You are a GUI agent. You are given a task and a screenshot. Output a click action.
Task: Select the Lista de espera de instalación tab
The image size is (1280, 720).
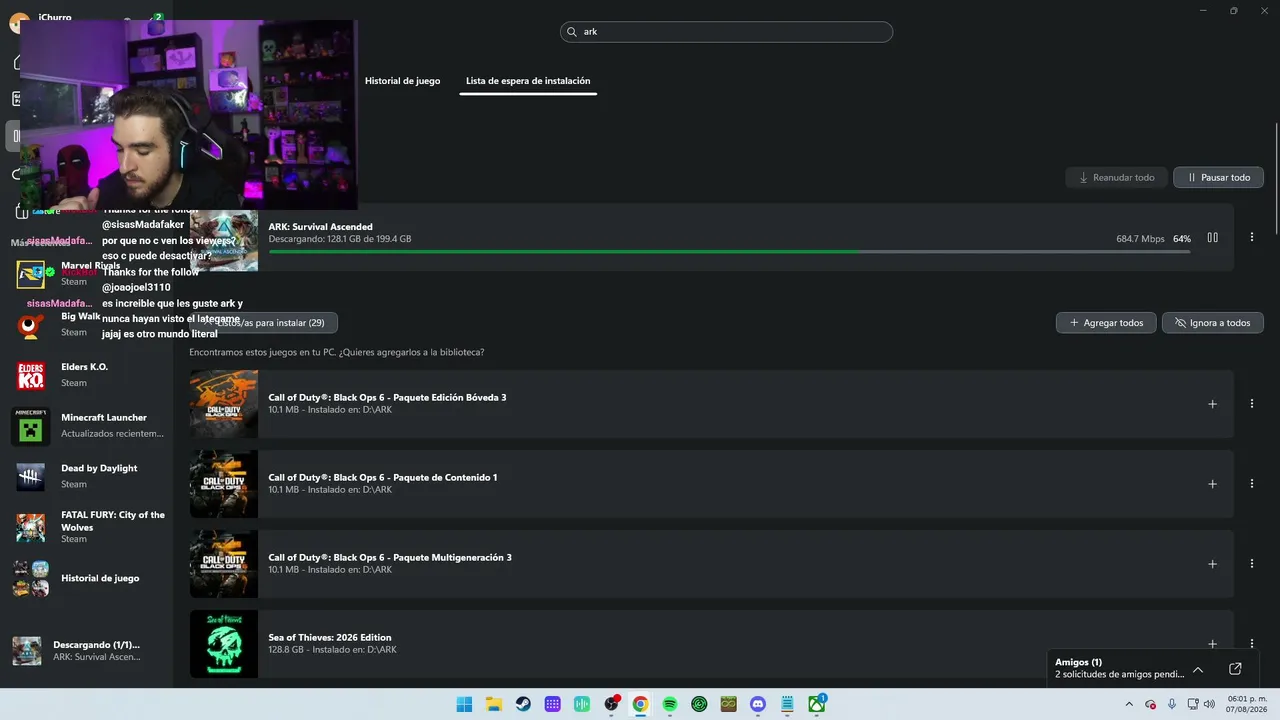click(528, 81)
